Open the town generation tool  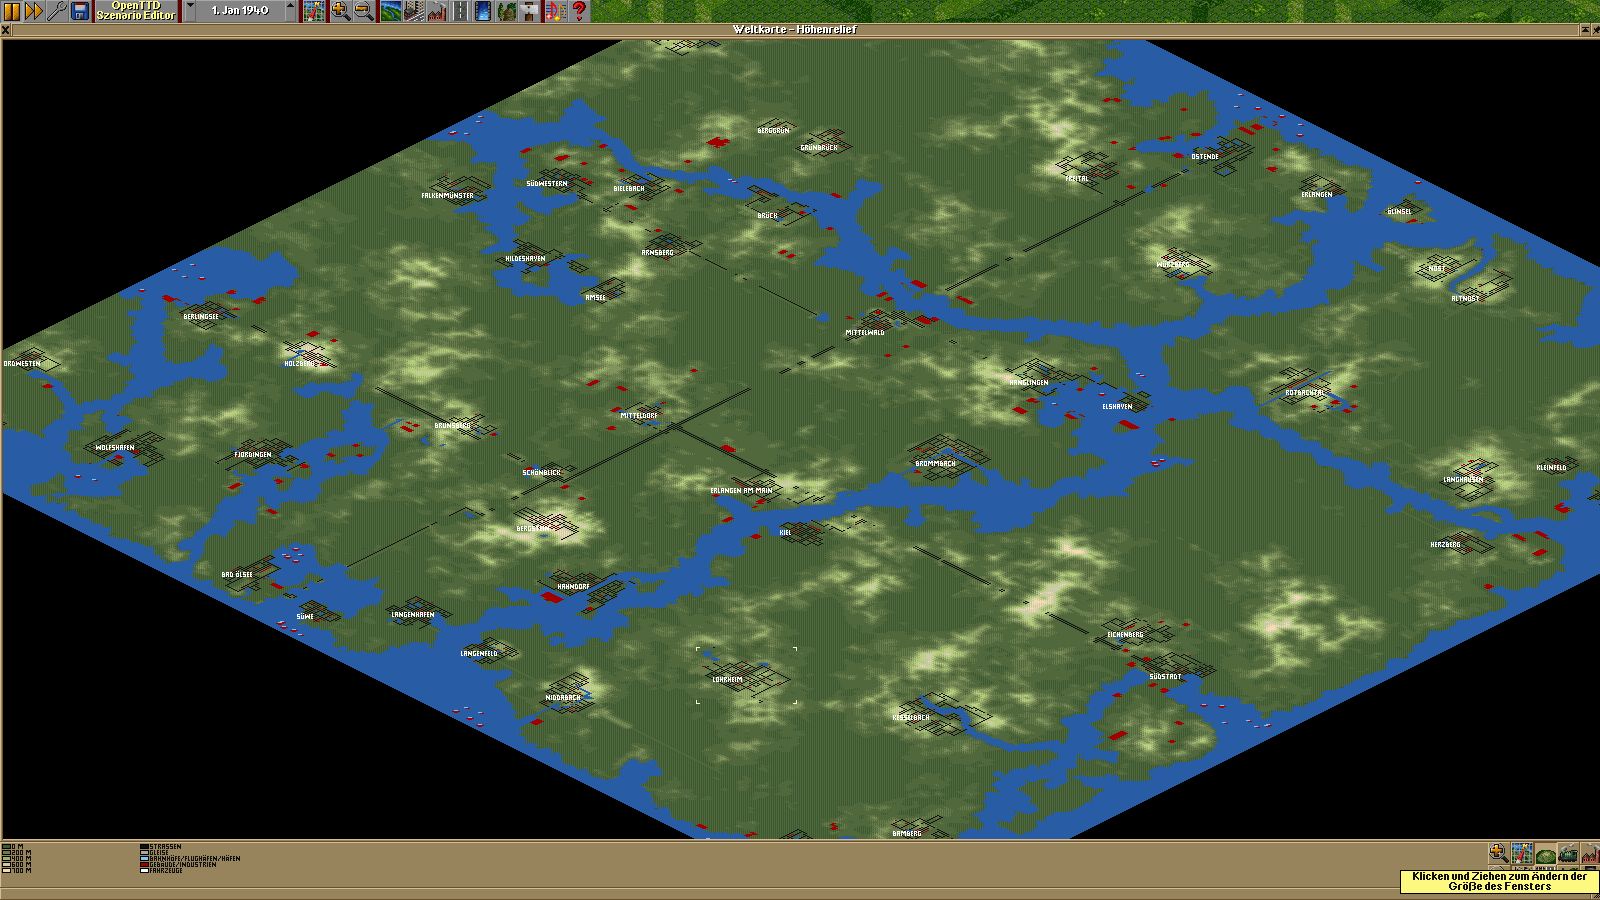click(414, 11)
